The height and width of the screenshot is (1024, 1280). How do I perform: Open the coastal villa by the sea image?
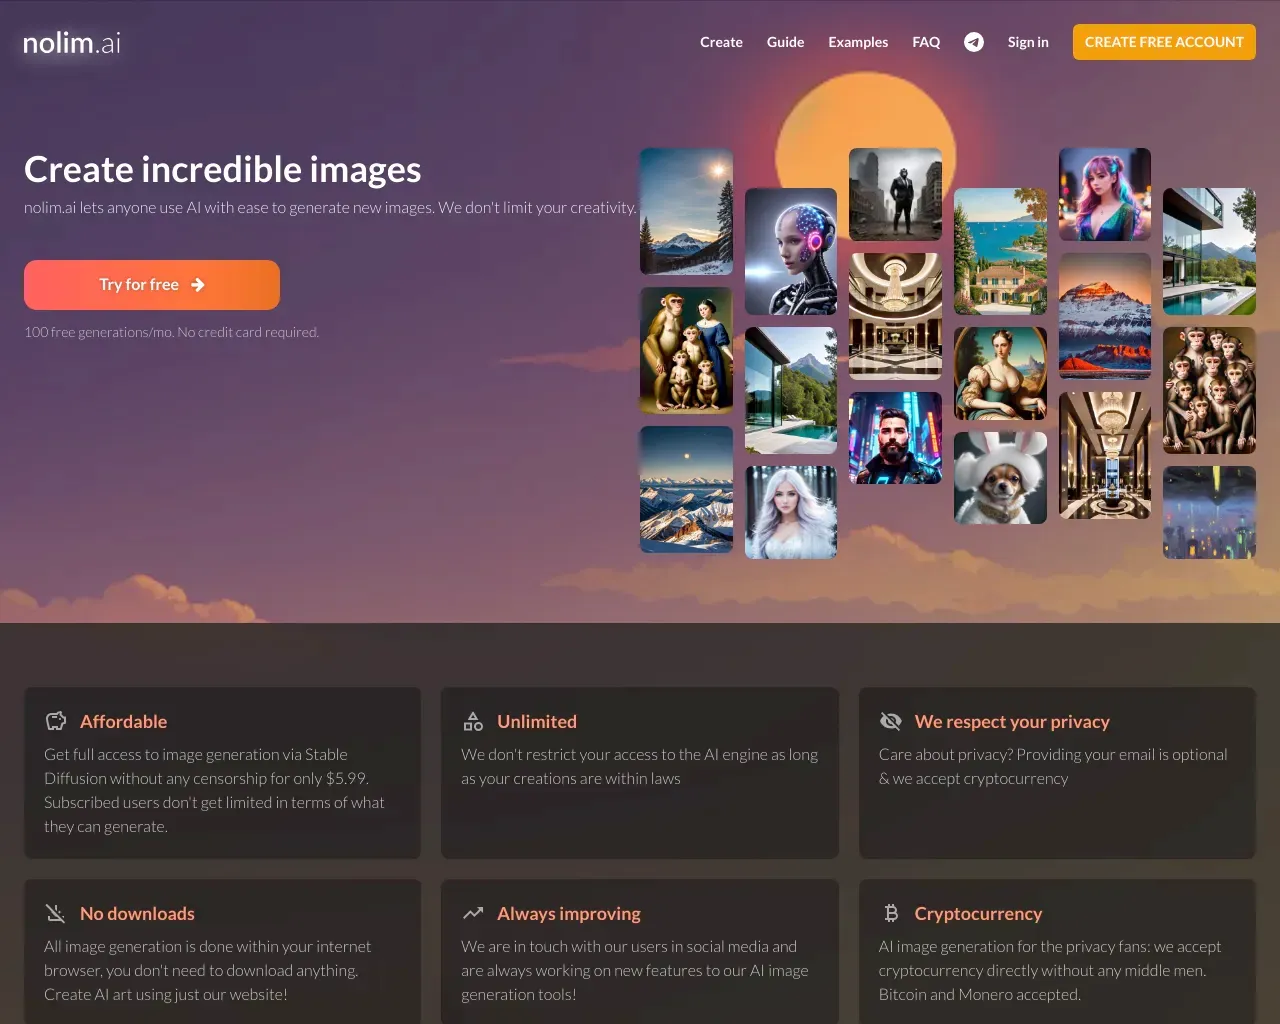click(x=1000, y=252)
